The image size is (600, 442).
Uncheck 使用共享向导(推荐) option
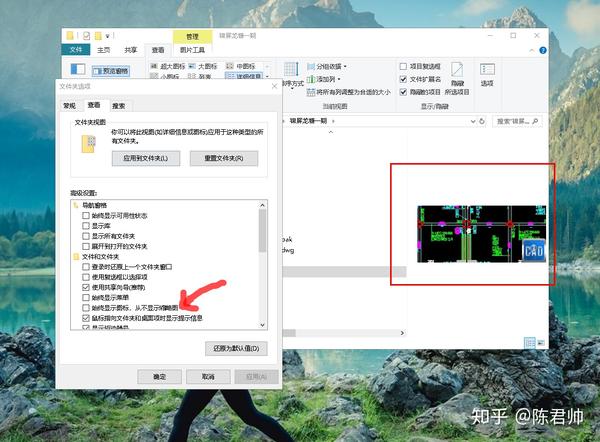[86, 287]
